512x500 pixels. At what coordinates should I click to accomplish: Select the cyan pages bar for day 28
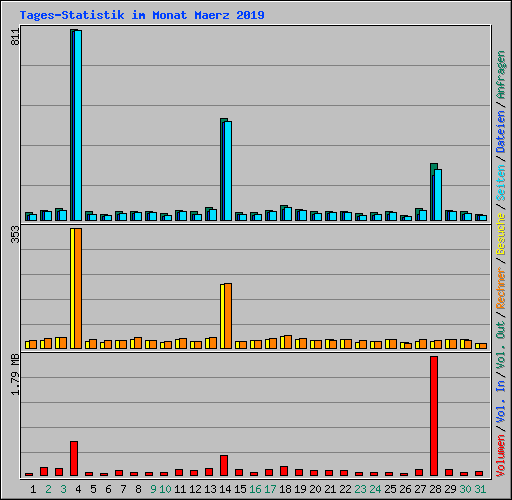438,195
